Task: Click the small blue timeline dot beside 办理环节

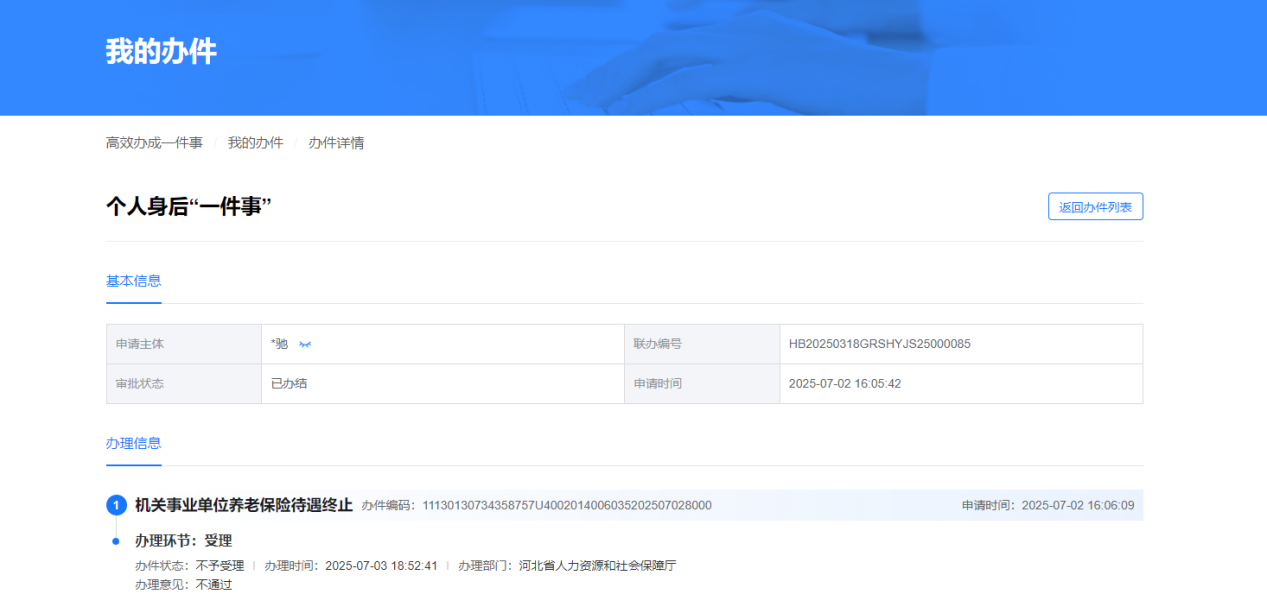Action: [x=116, y=541]
